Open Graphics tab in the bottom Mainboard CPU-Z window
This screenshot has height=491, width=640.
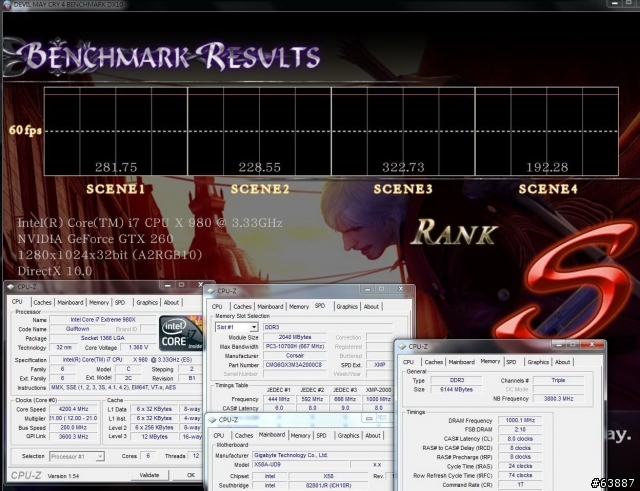pyautogui.click(x=349, y=435)
